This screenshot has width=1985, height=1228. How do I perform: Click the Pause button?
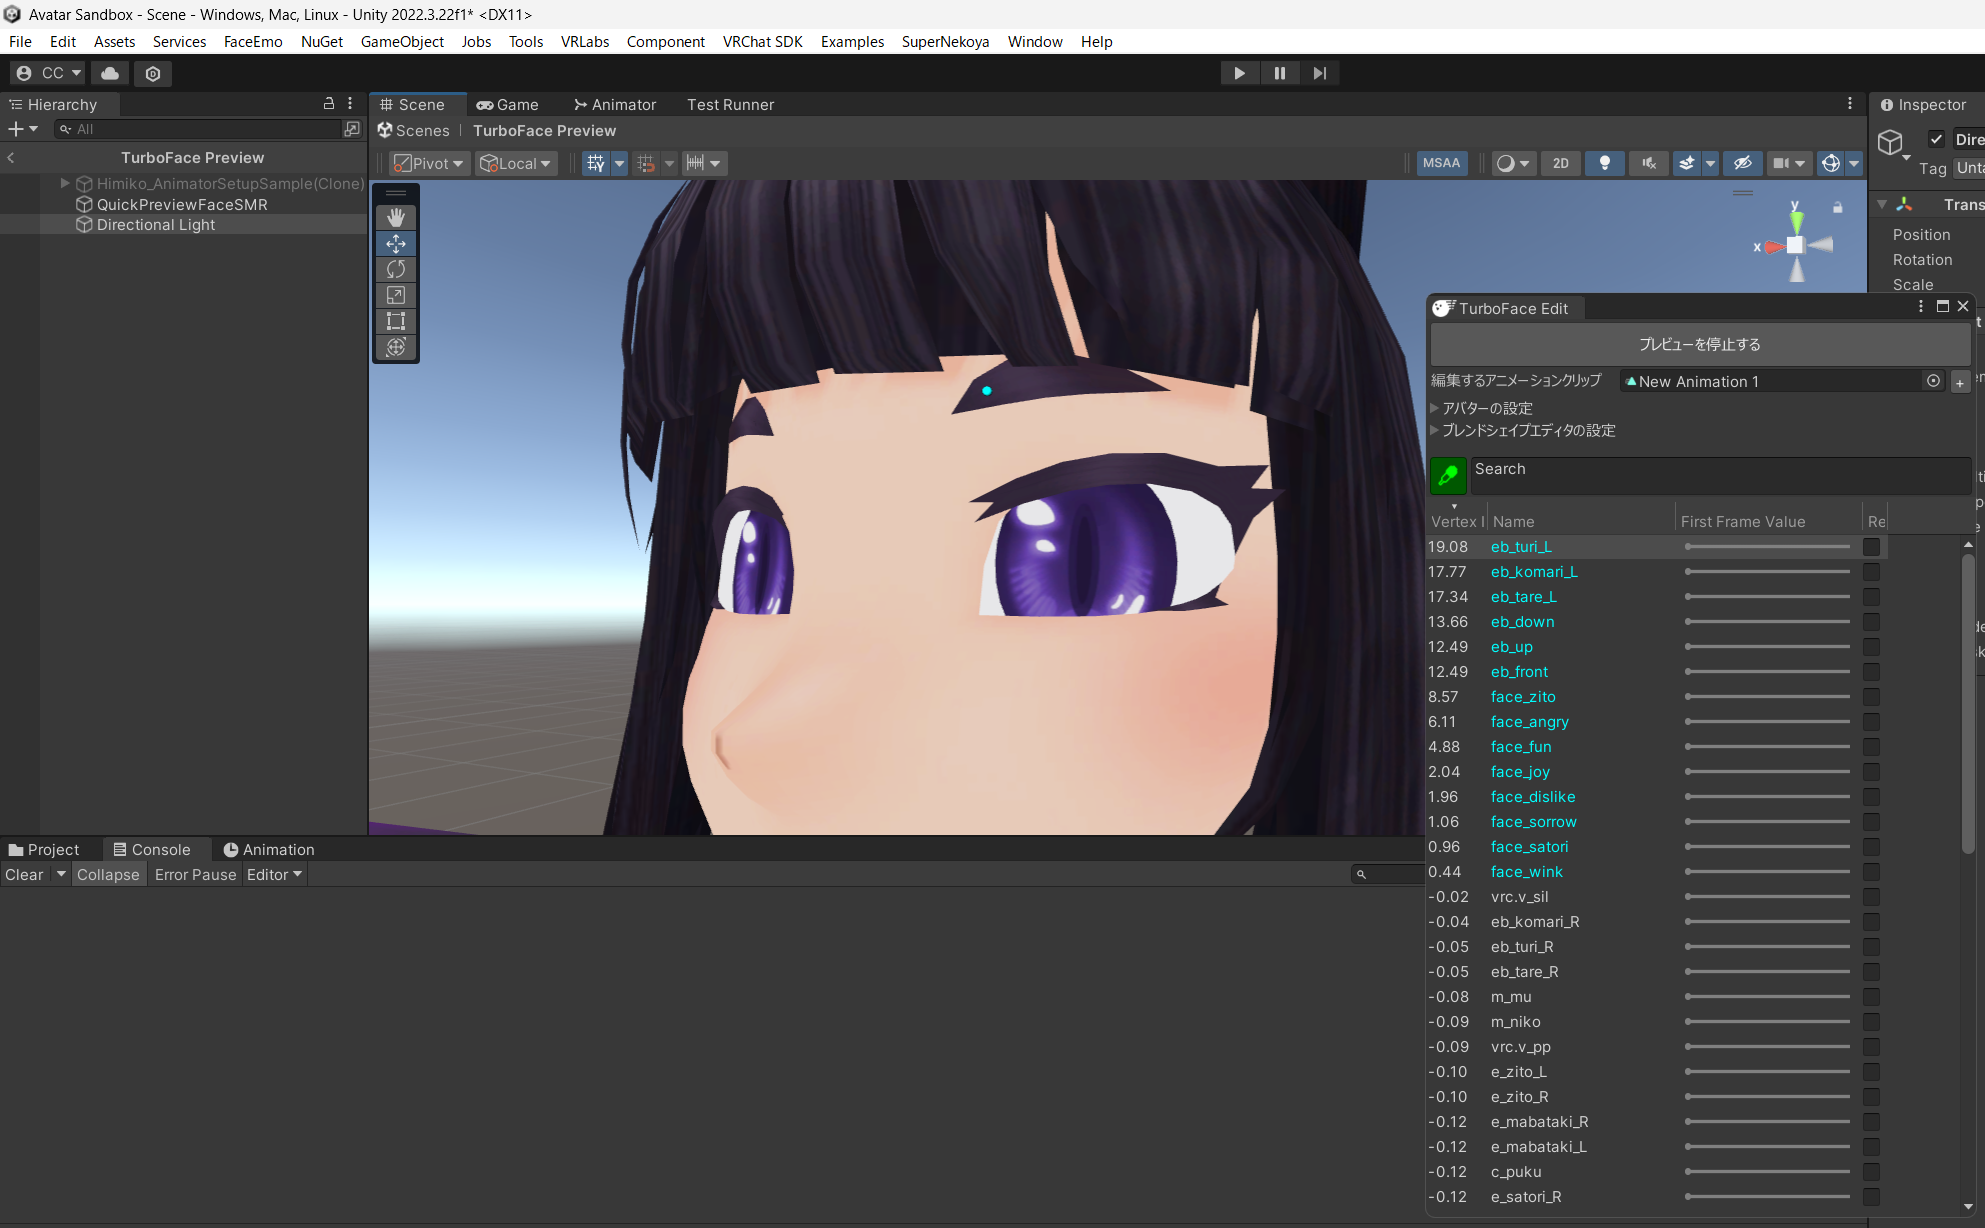point(1279,73)
